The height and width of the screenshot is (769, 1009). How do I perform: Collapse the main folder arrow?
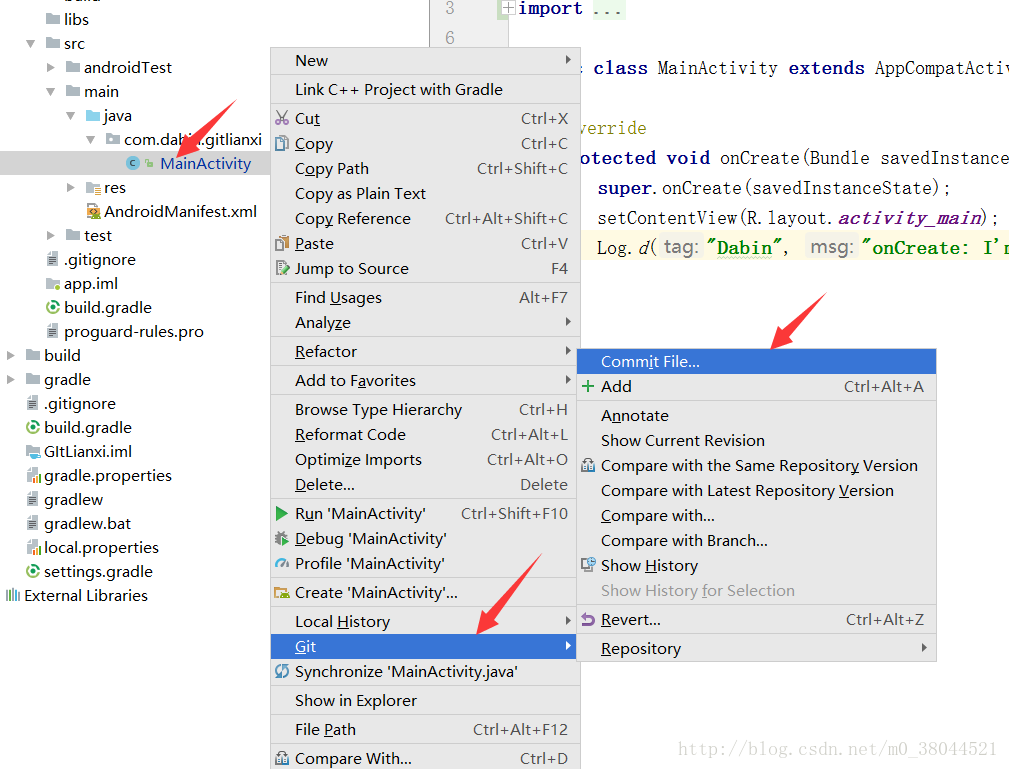click(51, 91)
